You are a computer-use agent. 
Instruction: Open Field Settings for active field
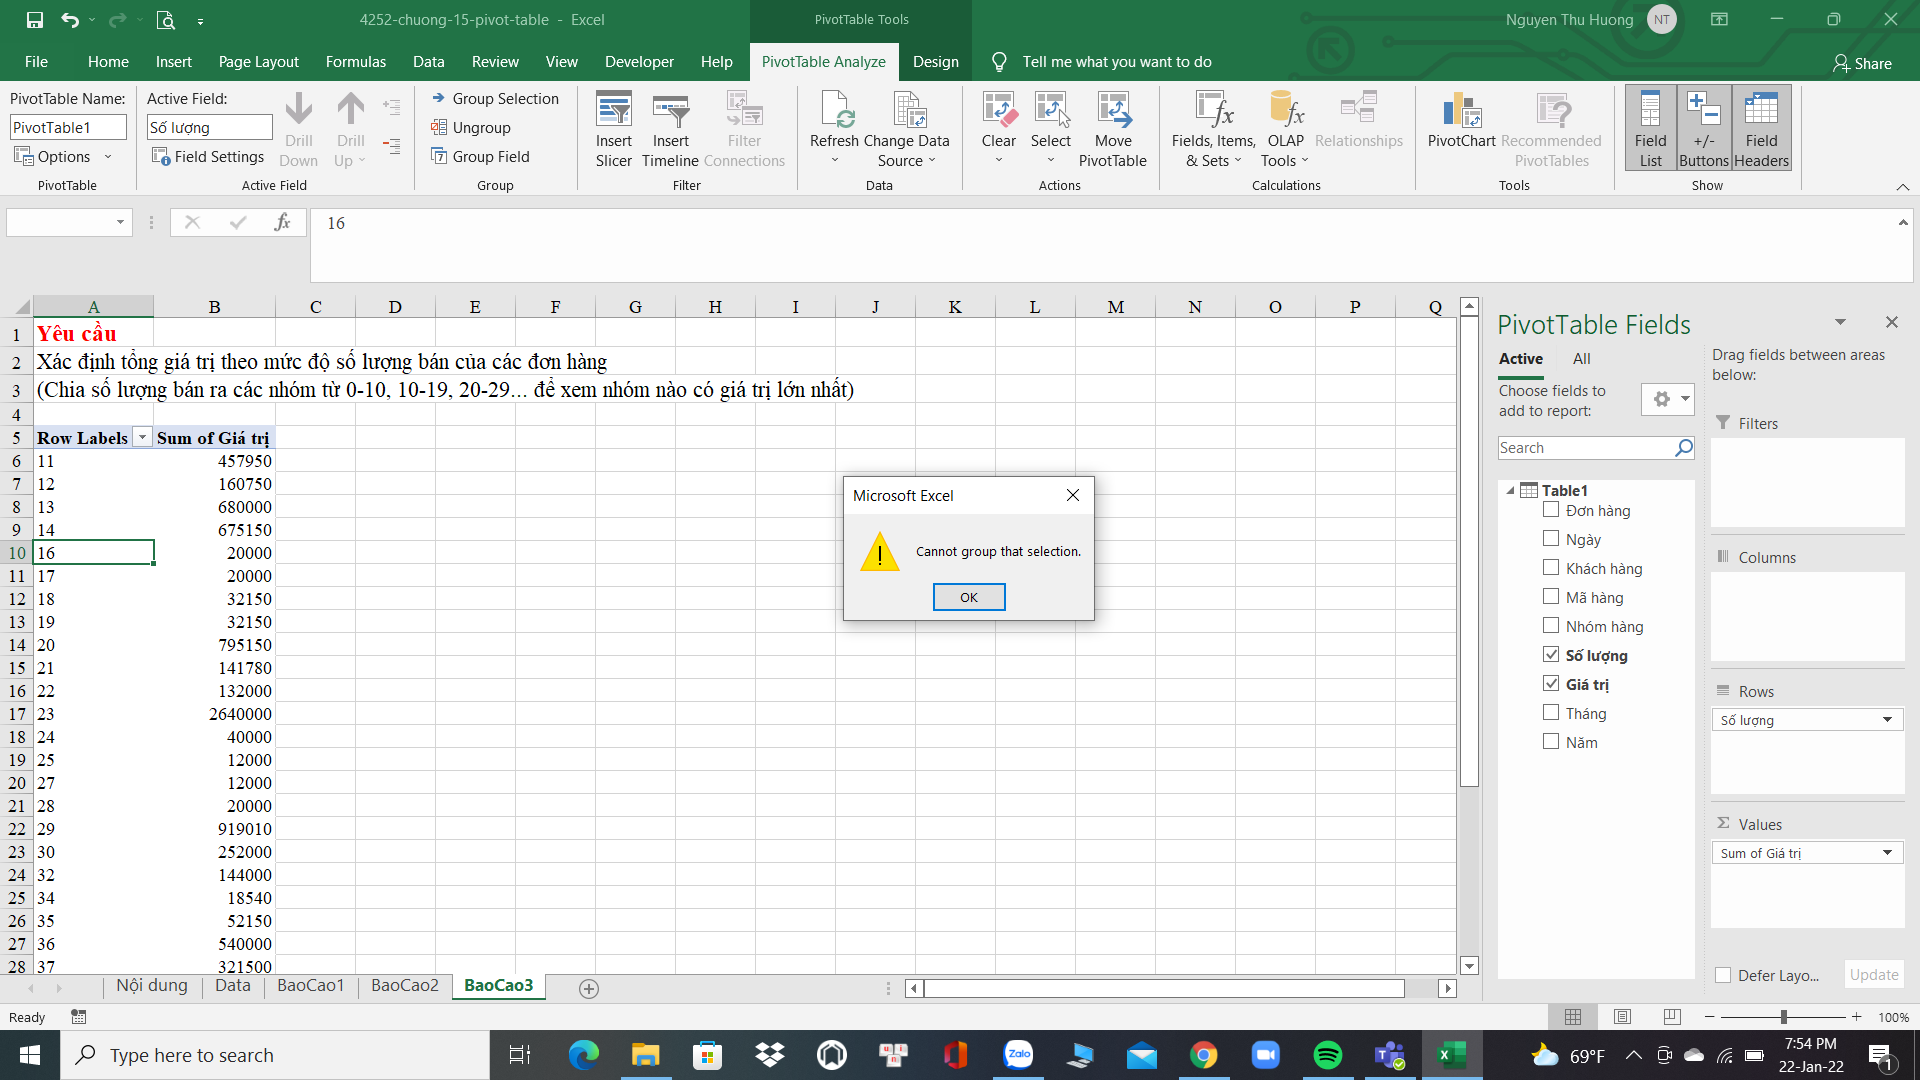[208, 156]
